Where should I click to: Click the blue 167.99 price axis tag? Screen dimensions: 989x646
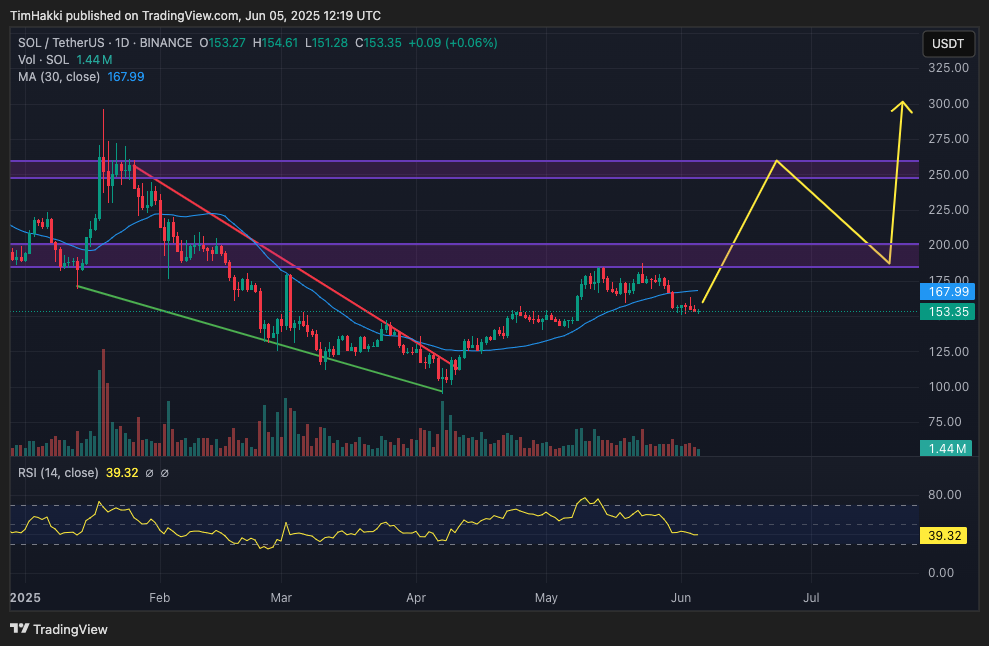(947, 291)
